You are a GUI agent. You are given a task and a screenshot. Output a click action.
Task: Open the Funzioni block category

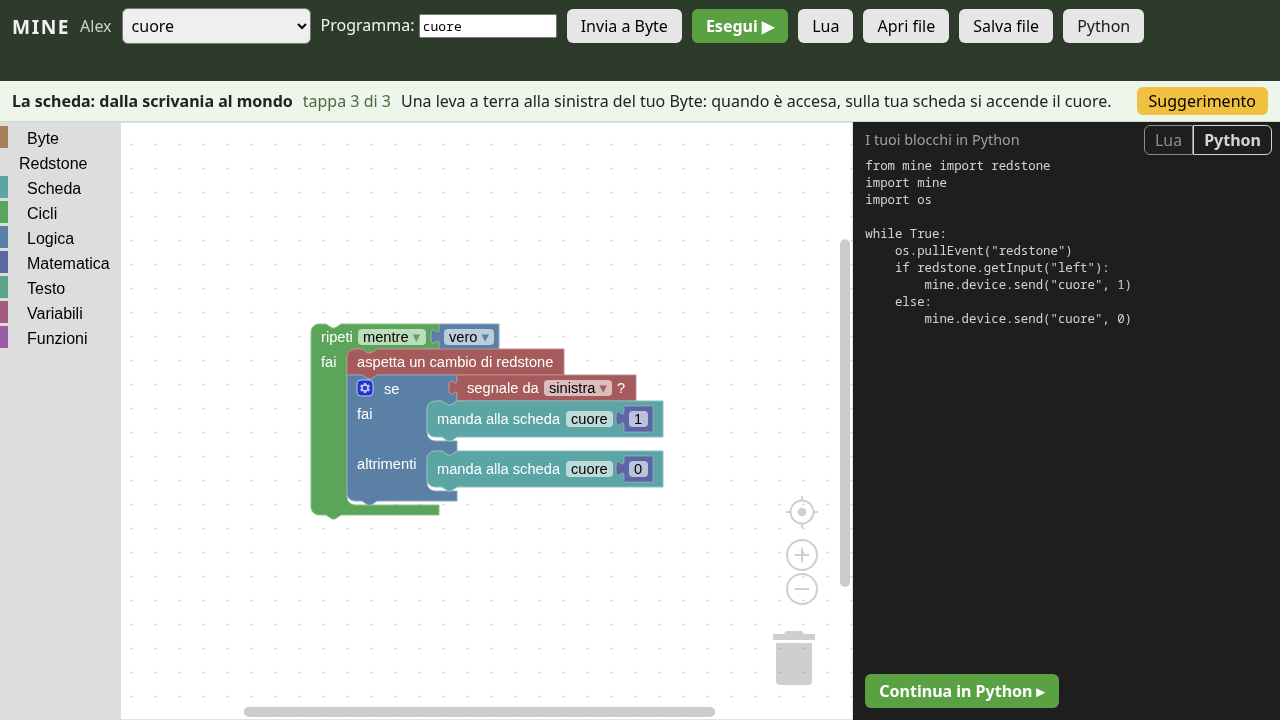(x=60, y=338)
